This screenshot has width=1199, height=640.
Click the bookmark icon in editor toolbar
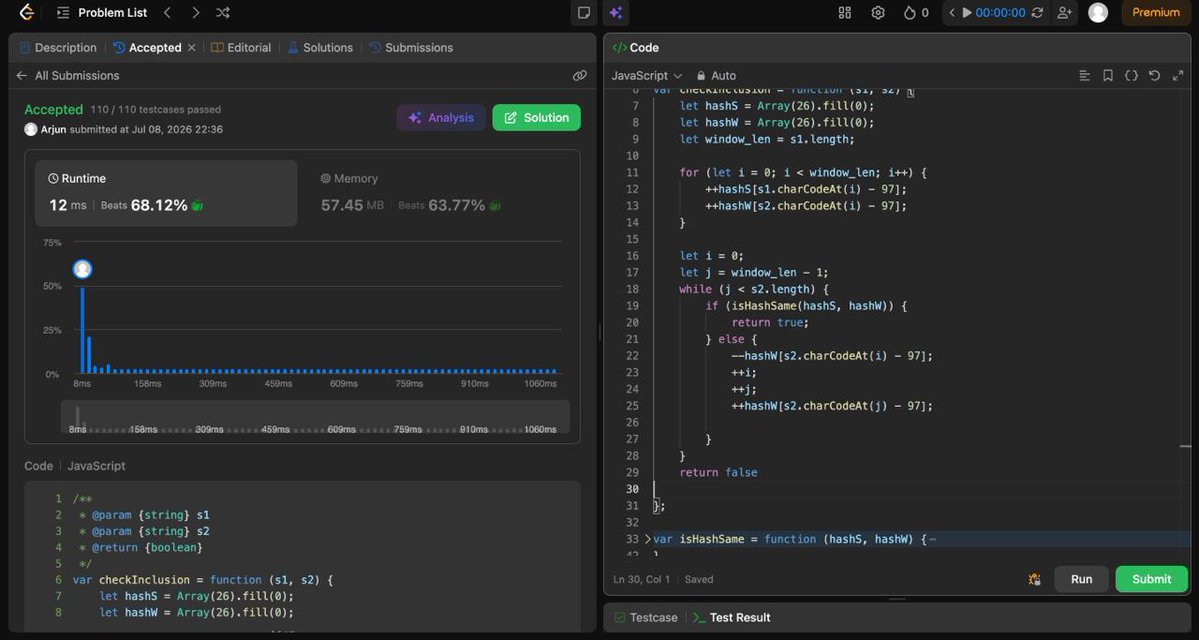tap(1107, 76)
